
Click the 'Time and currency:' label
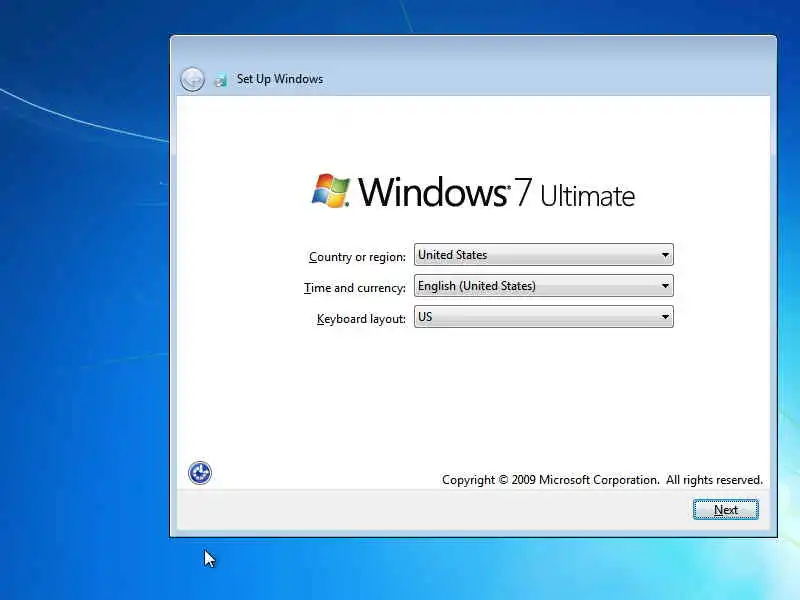(x=355, y=288)
